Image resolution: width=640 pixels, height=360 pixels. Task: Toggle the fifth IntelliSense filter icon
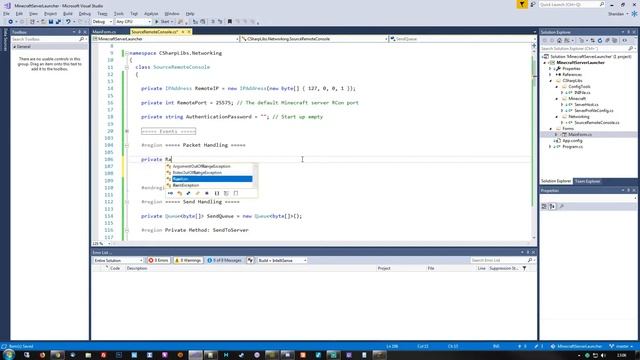coord(207,193)
